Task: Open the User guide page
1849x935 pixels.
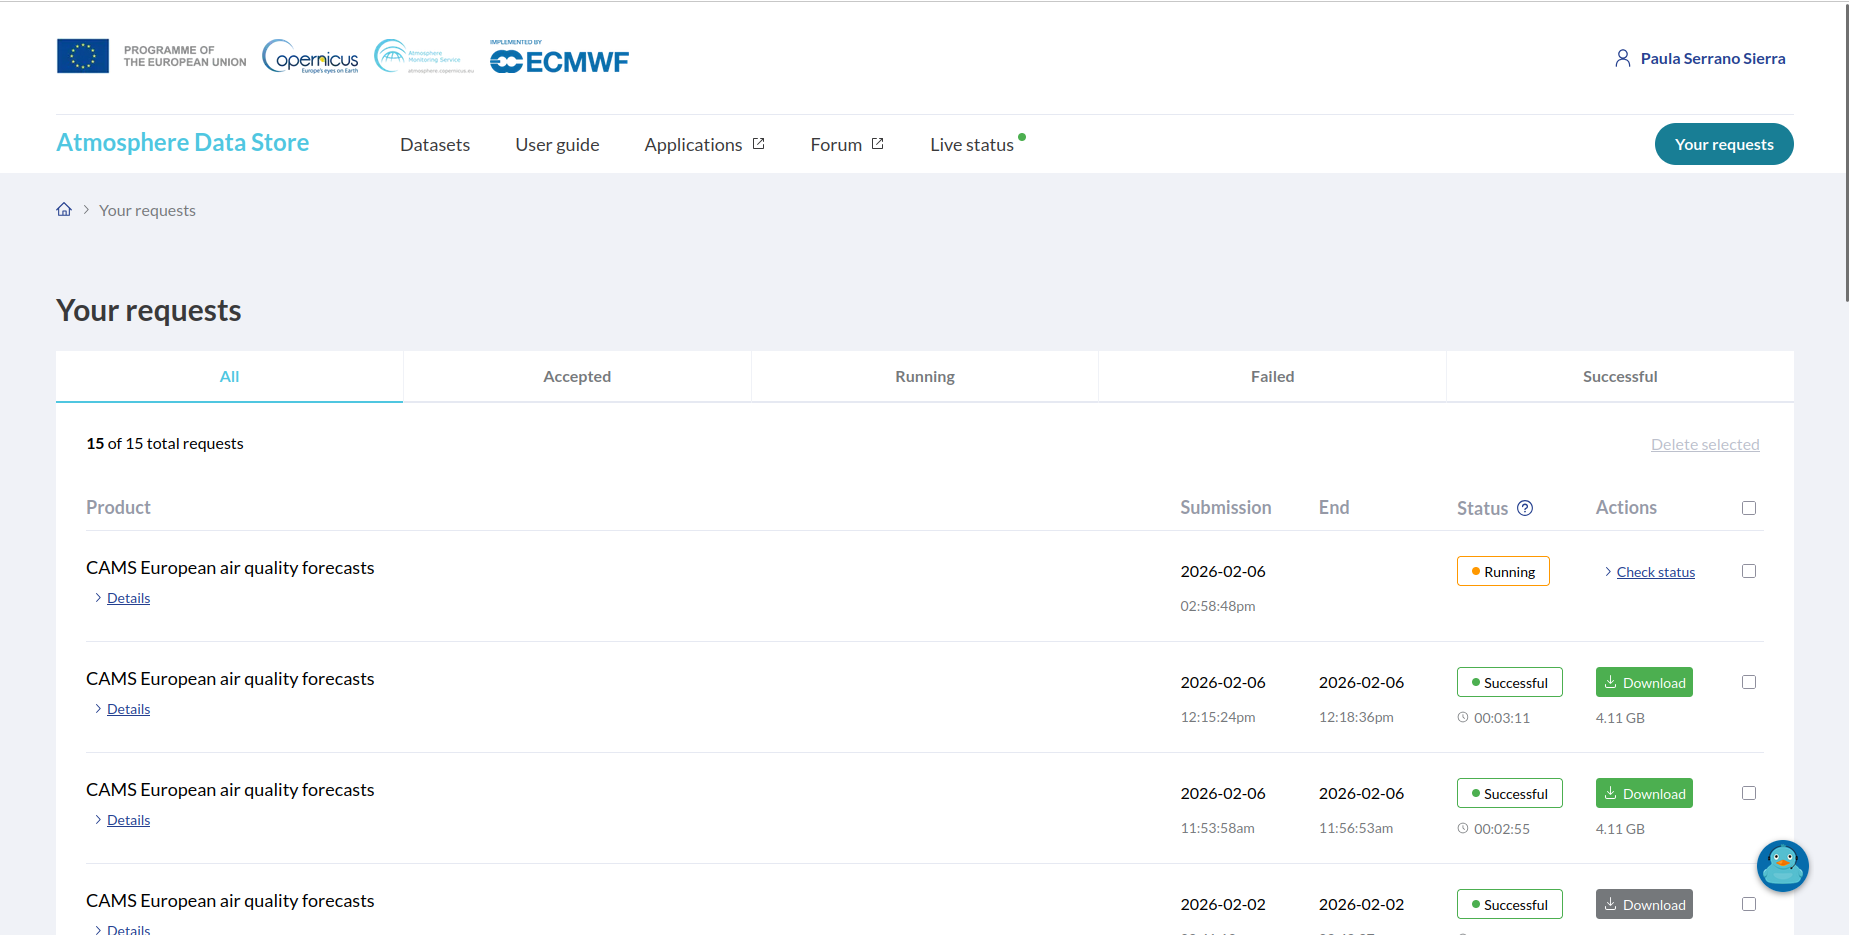Action: tap(557, 145)
